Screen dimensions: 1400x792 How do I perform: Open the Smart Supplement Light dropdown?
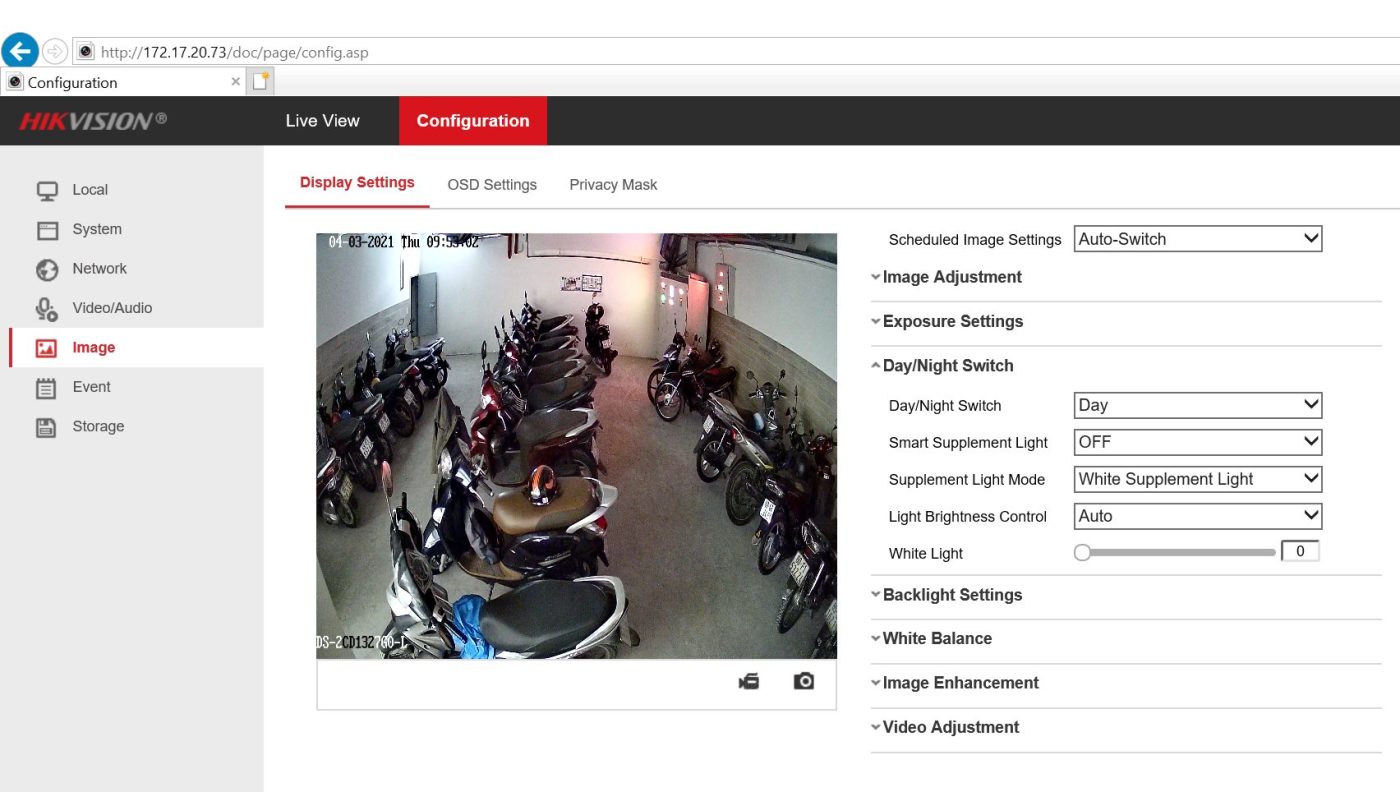pos(1198,442)
